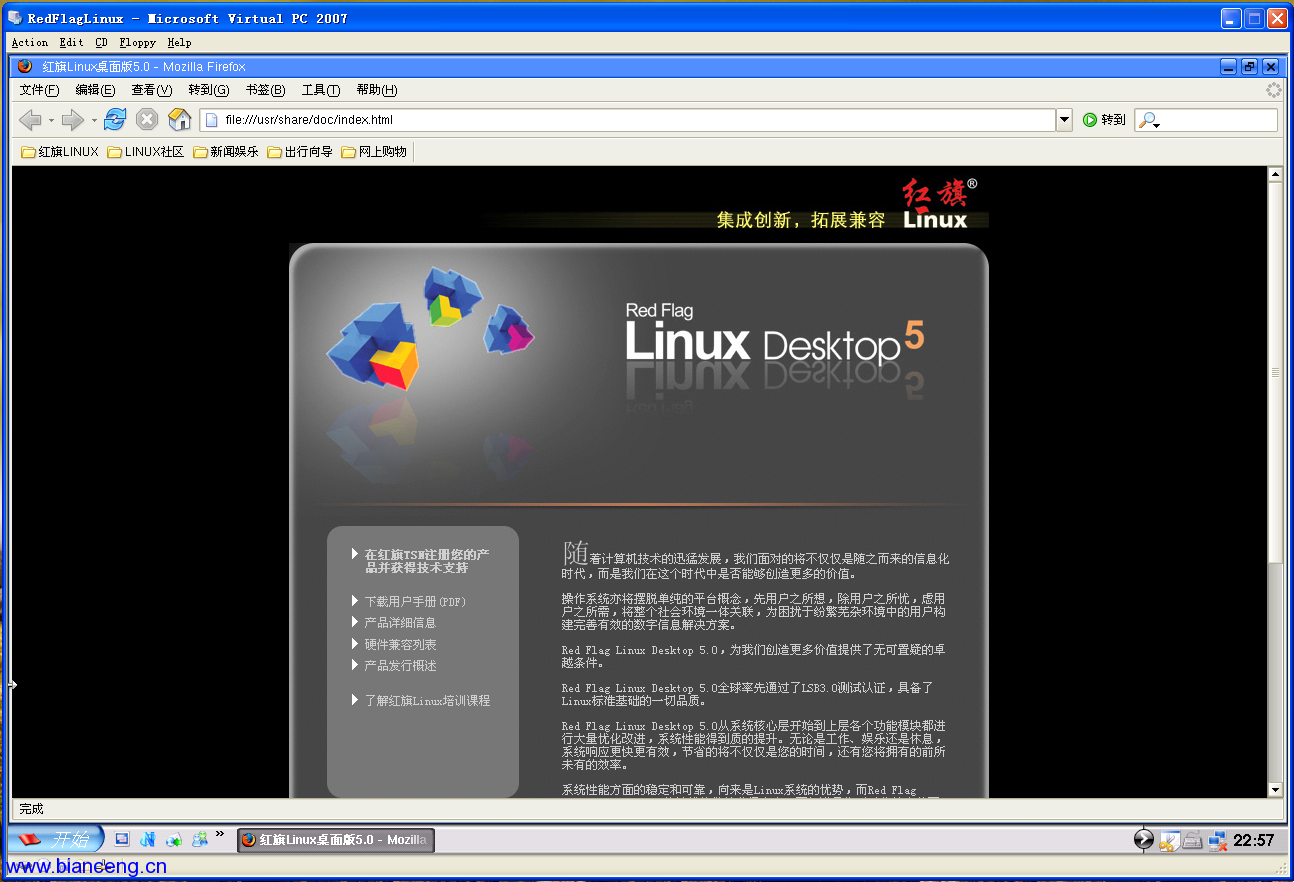Image resolution: width=1294 pixels, height=882 pixels.
Task: Click the third quick-launch icon with green arrow
Action: [x=174, y=840]
